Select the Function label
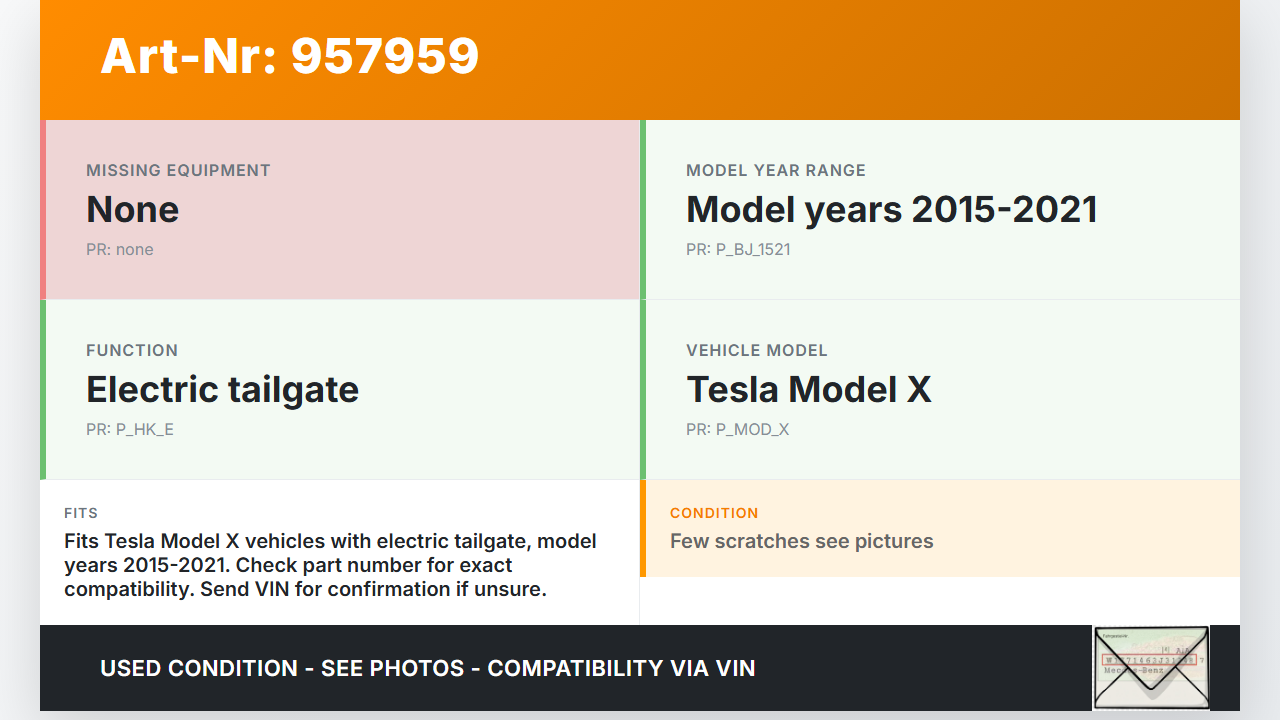Viewport: 1280px width, 720px height. pos(132,350)
